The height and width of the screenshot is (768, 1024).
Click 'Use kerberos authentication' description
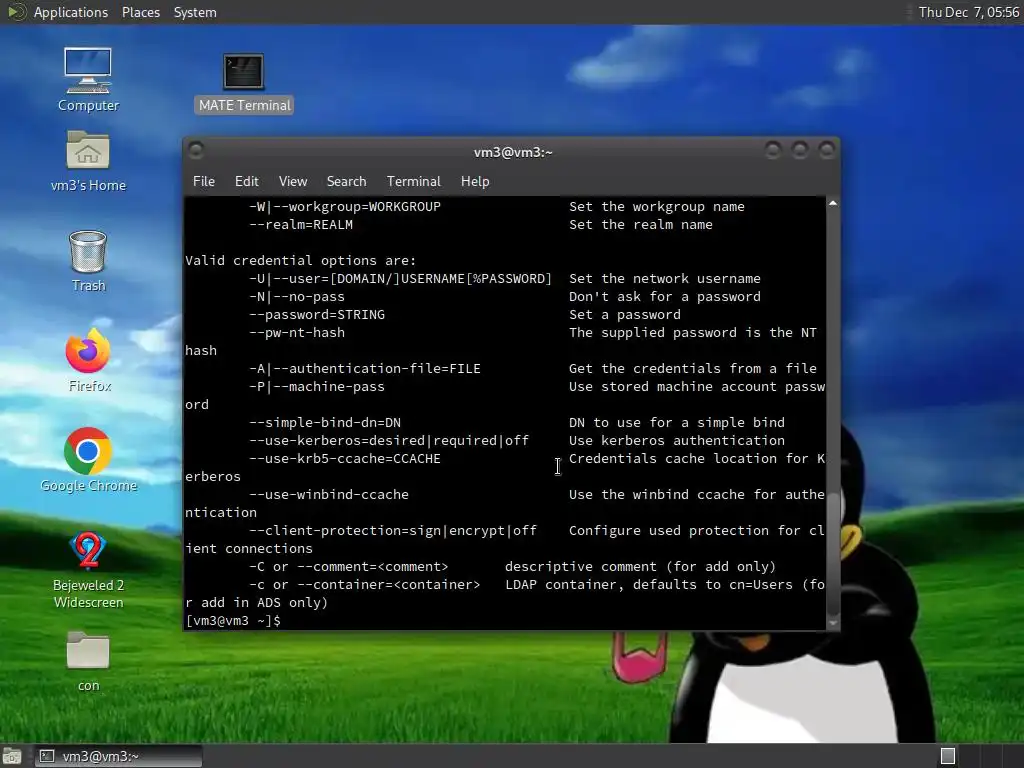pos(677,441)
